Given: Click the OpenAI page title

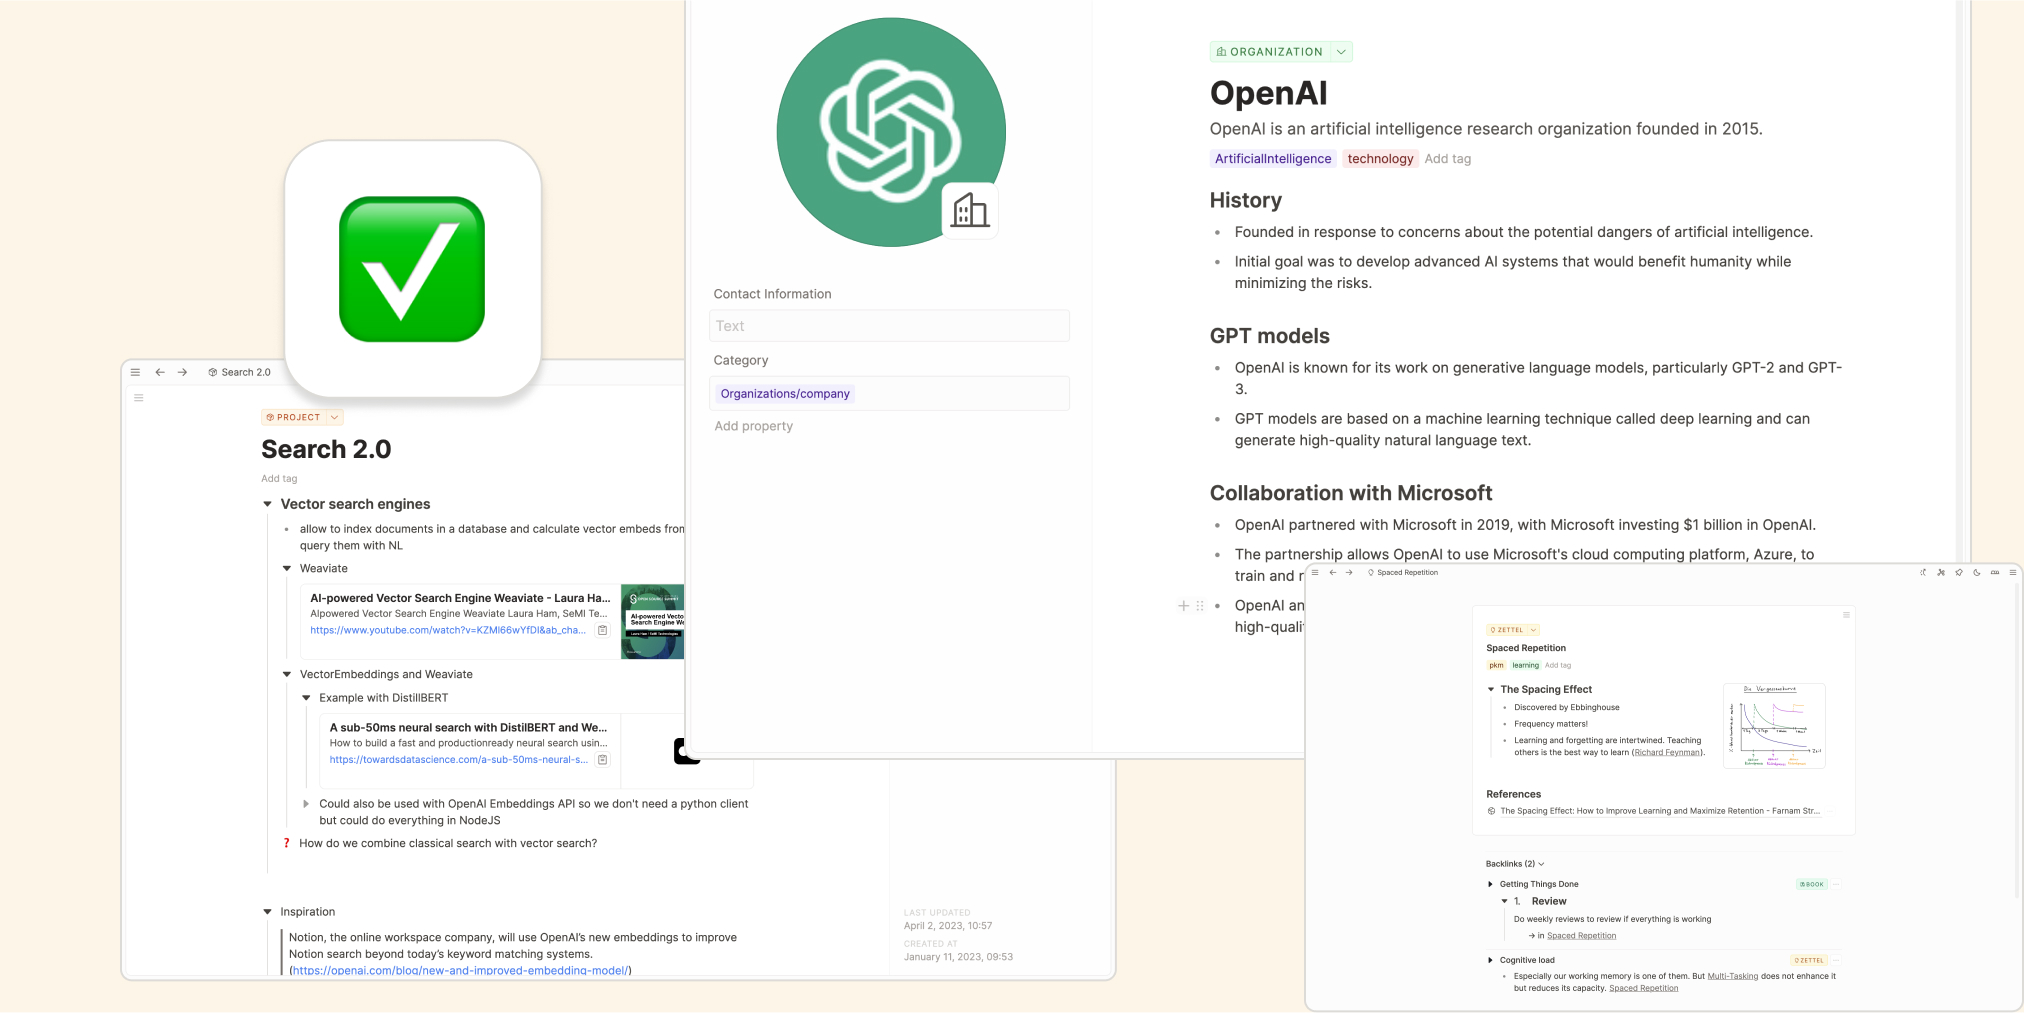Looking at the screenshot, I should (x=1268, y=93).
